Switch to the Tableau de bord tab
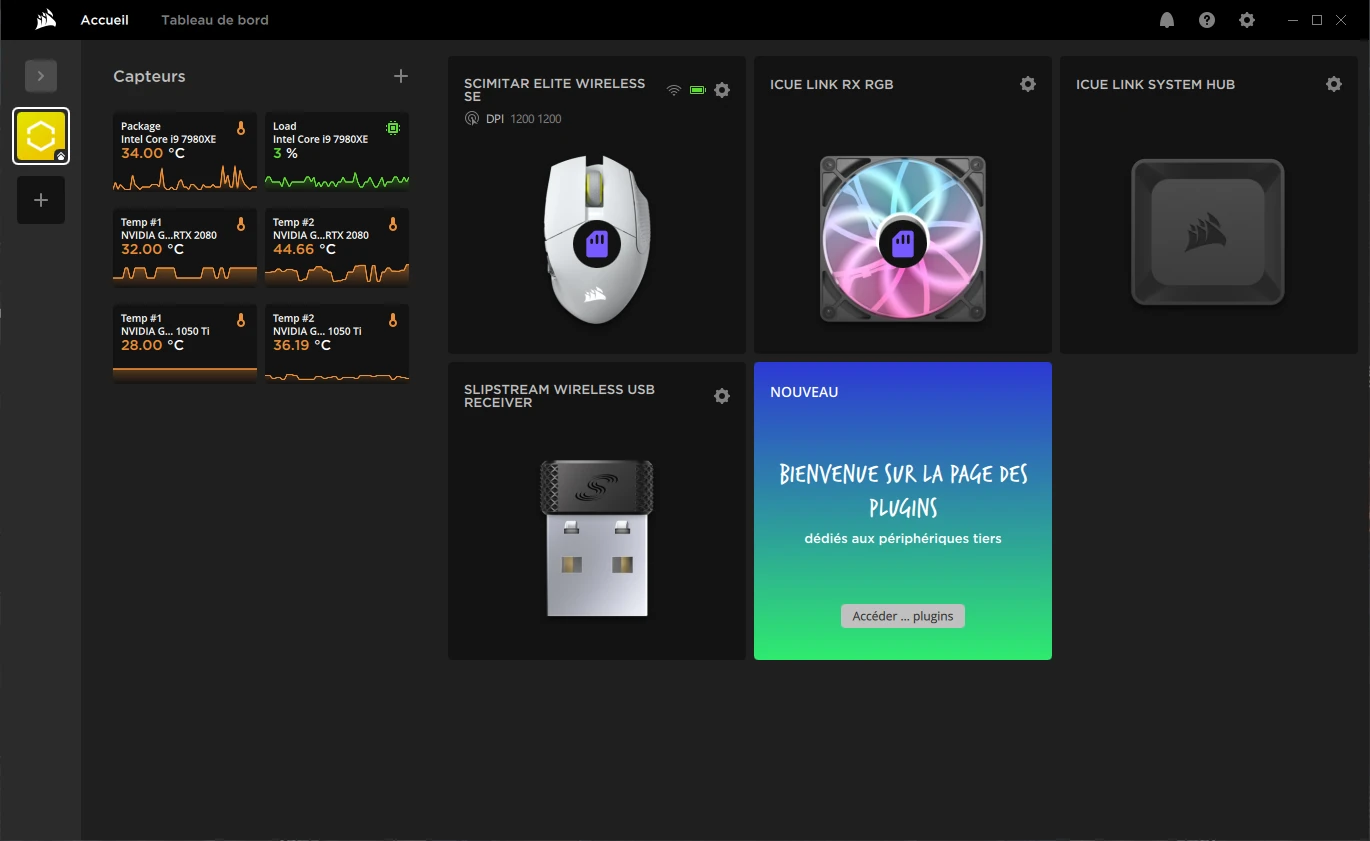 click(x=215, y=20)
